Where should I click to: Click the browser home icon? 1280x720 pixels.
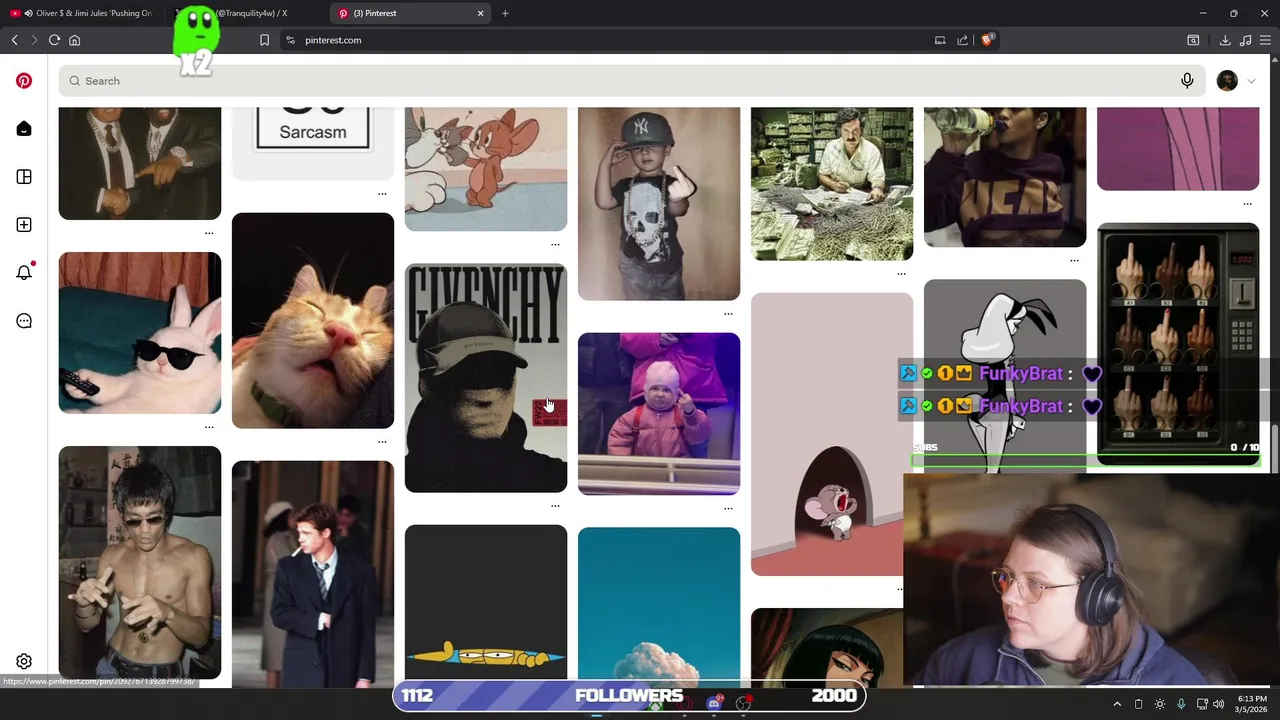click(x=74, y=40)
